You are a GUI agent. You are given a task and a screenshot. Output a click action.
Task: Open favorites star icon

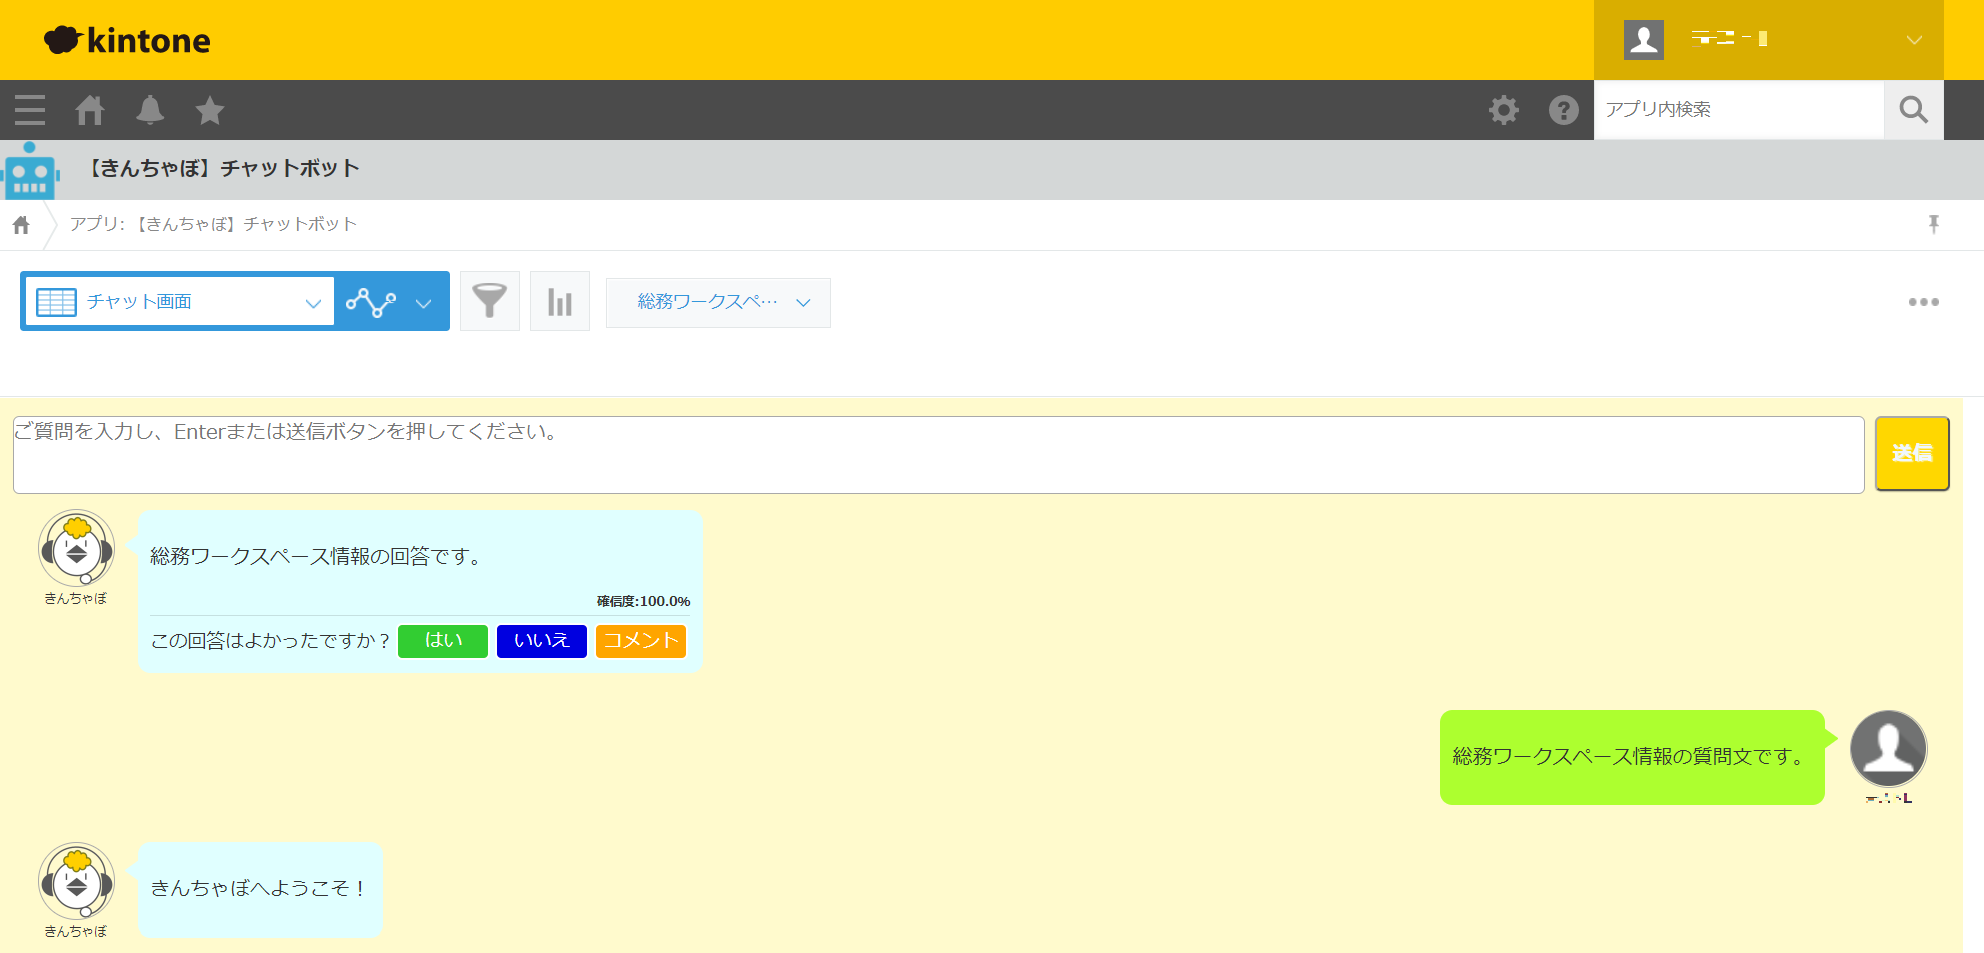coord(210,110)
